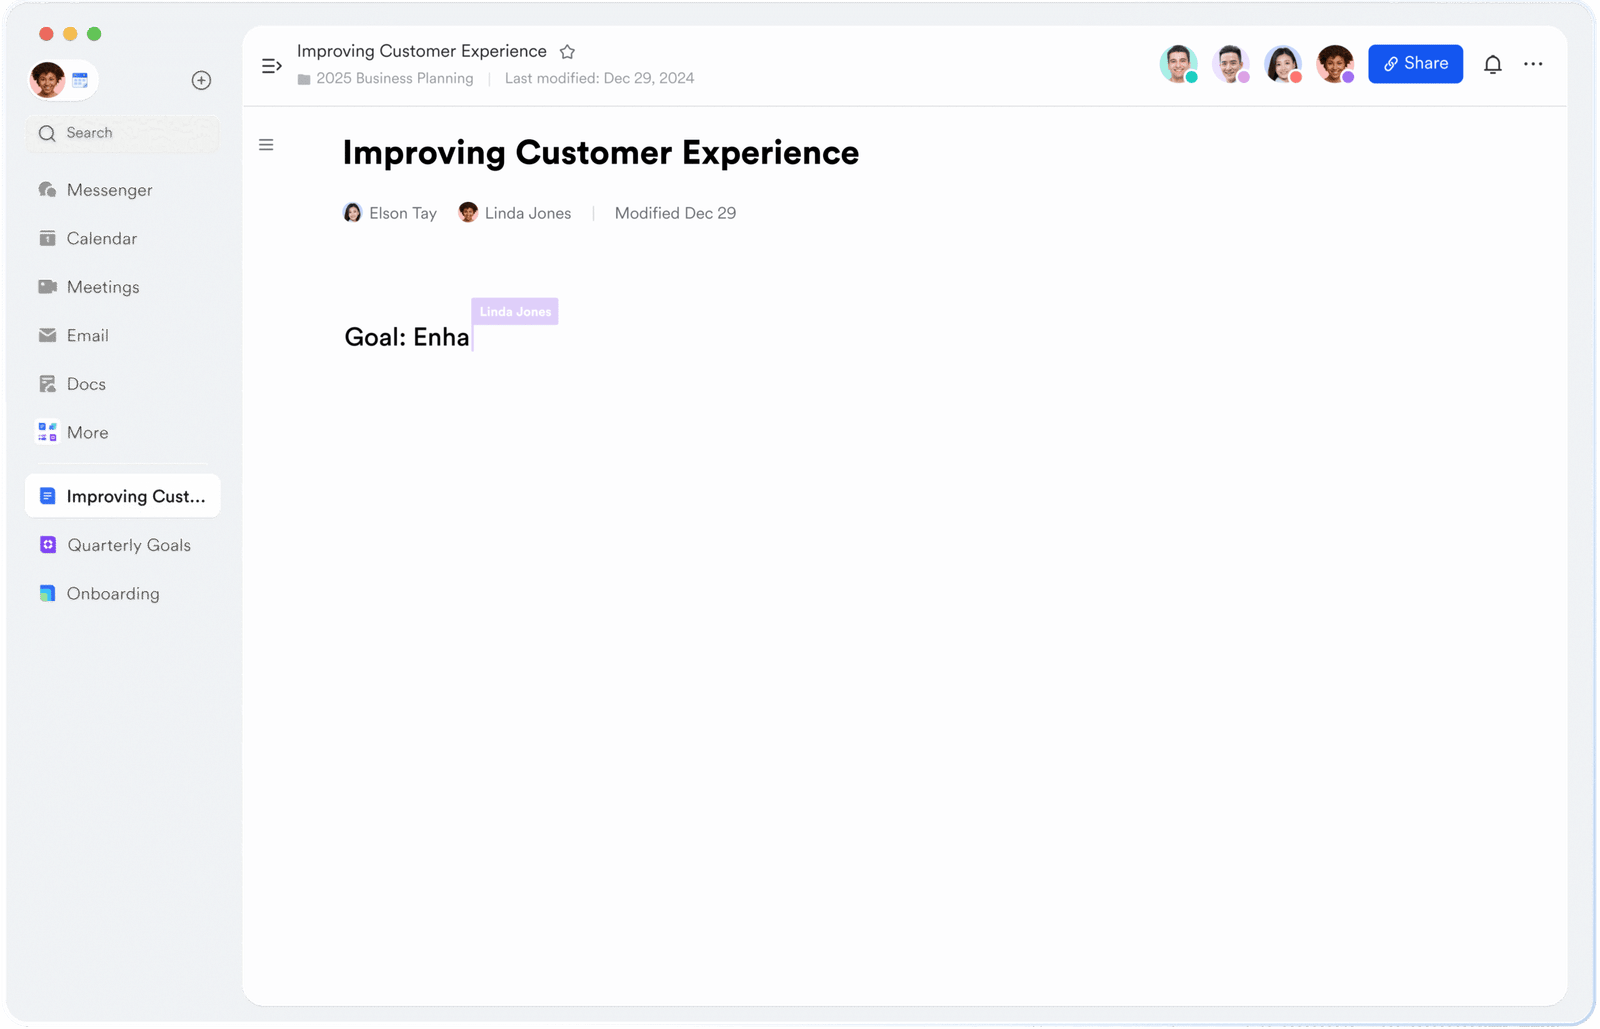
Task: Click the Share button
Action: pyautogui.click(x=1415, y=64)
